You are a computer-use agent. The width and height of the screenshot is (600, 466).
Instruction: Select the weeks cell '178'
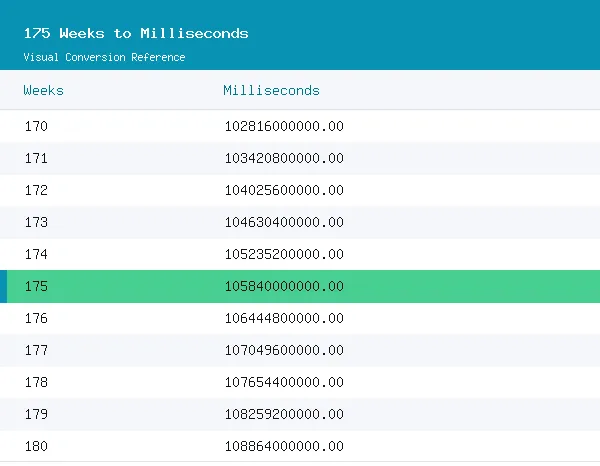click(x=36, y=382)
